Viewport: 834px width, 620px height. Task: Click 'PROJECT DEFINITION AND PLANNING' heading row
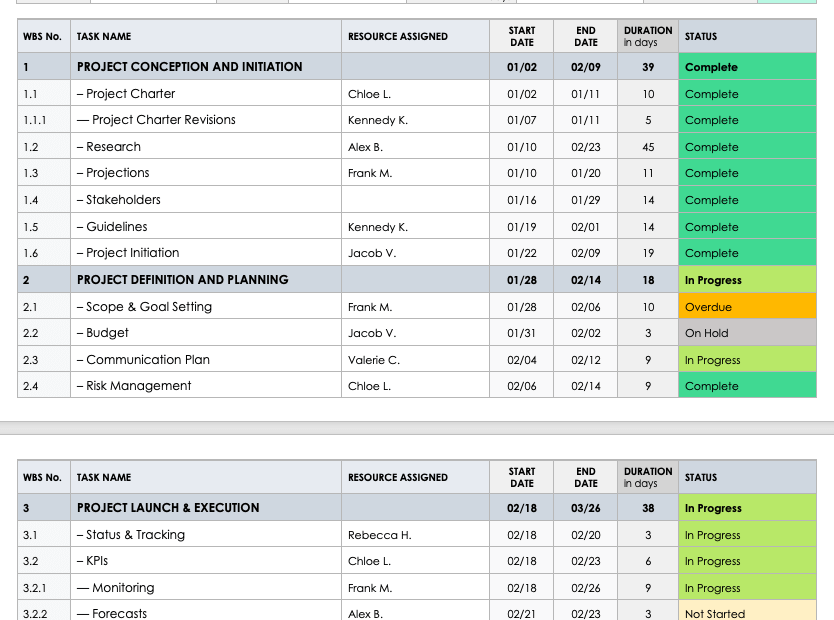(x=416, y=280)
